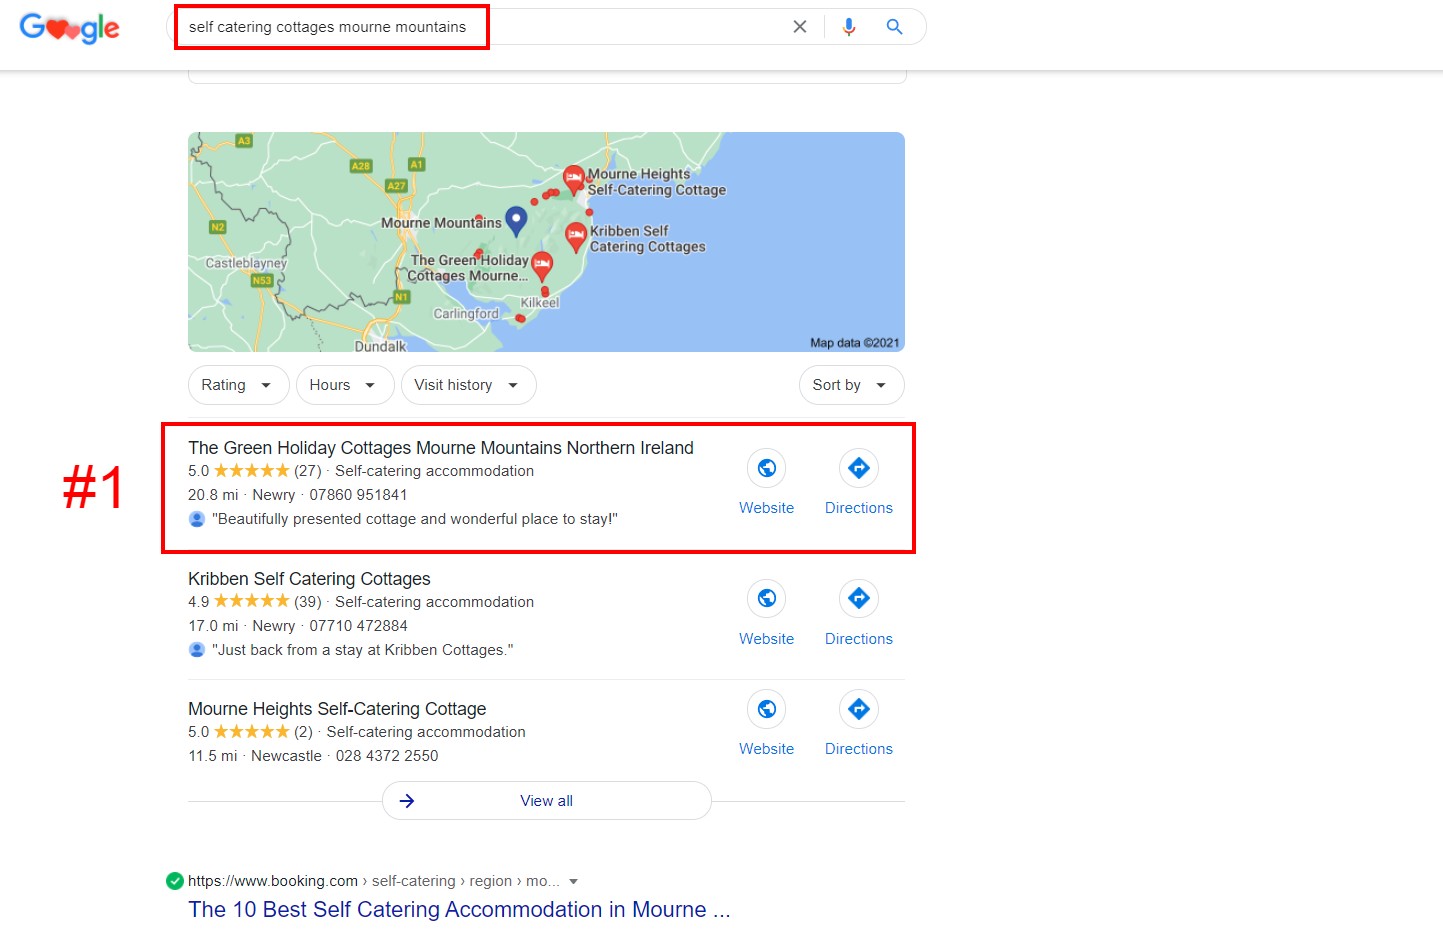Screen dimensions: 1443x933
Task: Click phone number 028 4372 2550
Action: click(x=387, y=756)
